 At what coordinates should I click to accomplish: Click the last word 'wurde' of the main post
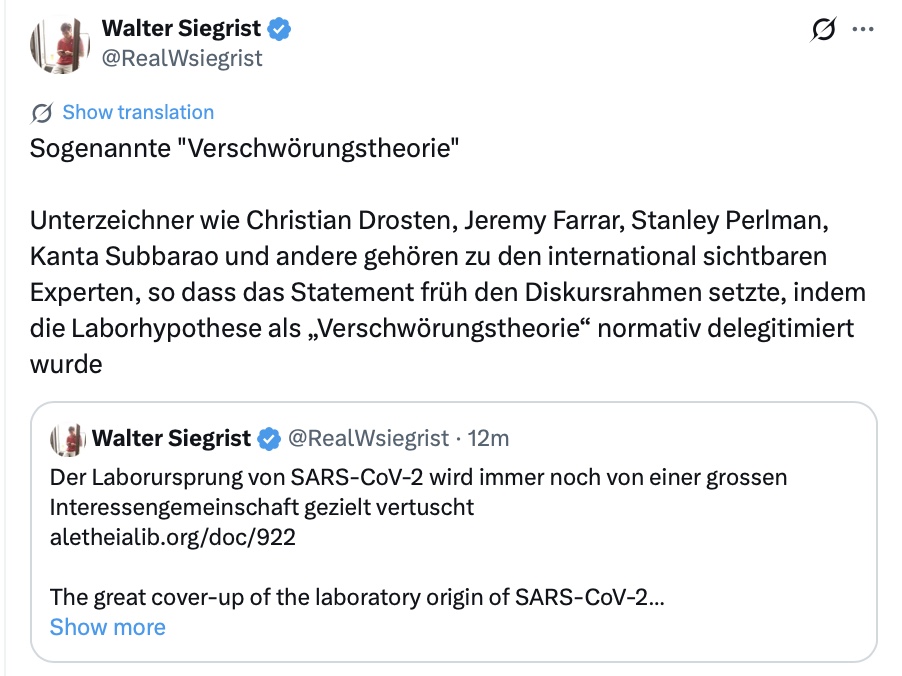pos(66,364)
